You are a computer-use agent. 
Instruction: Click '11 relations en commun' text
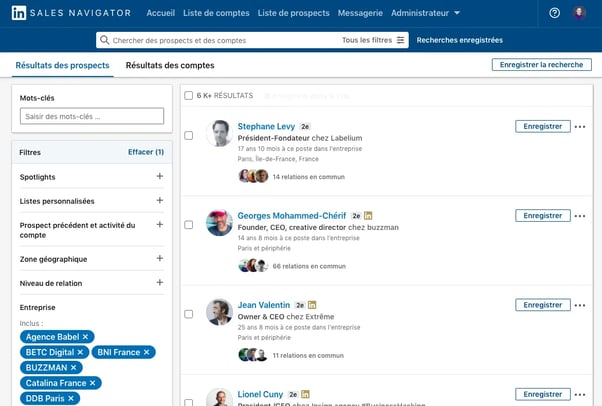pos(308,355)
